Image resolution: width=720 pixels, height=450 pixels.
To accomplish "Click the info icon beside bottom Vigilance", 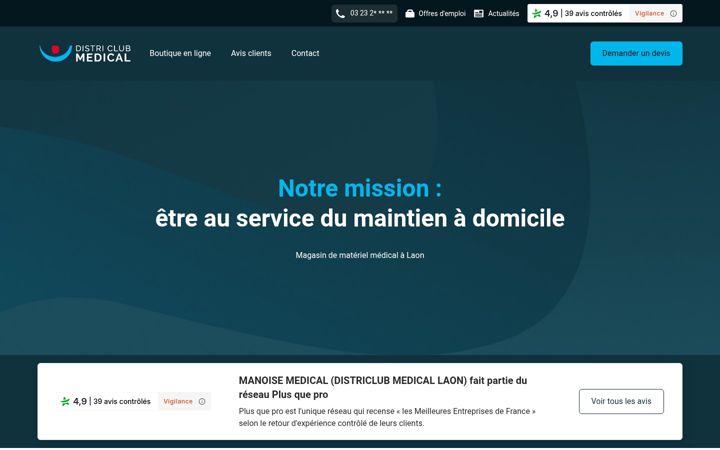I will 202,402.
